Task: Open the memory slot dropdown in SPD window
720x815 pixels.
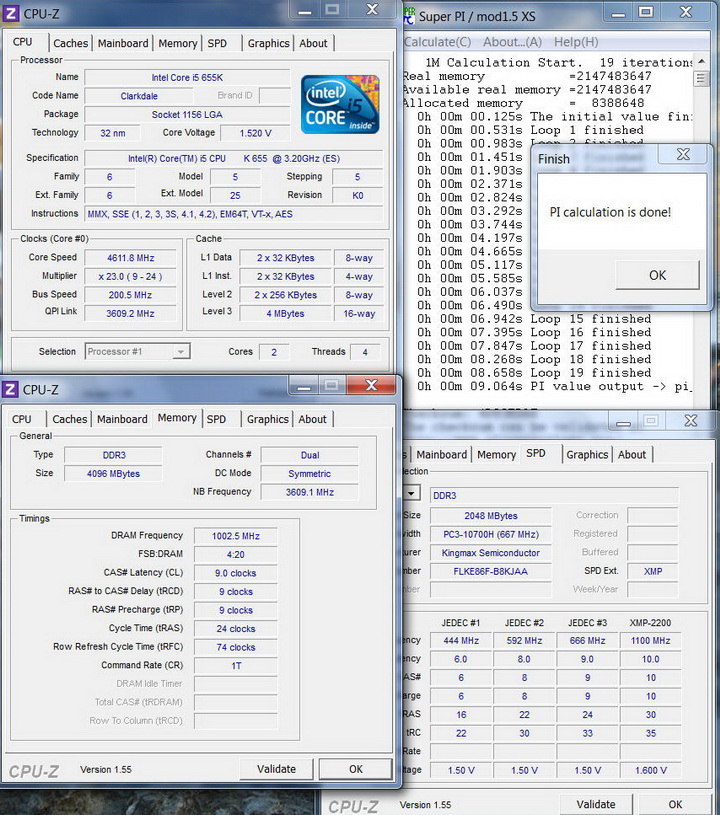Action: click(411, 493)
